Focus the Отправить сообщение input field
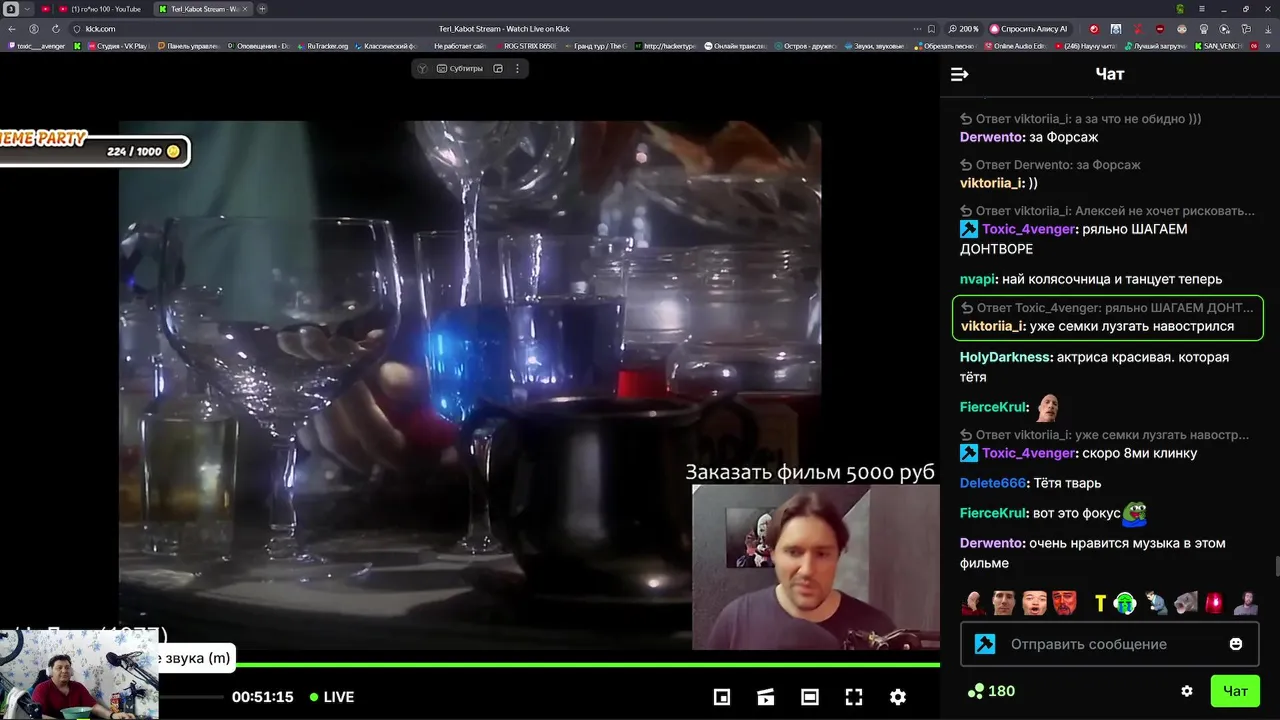 1110,644
